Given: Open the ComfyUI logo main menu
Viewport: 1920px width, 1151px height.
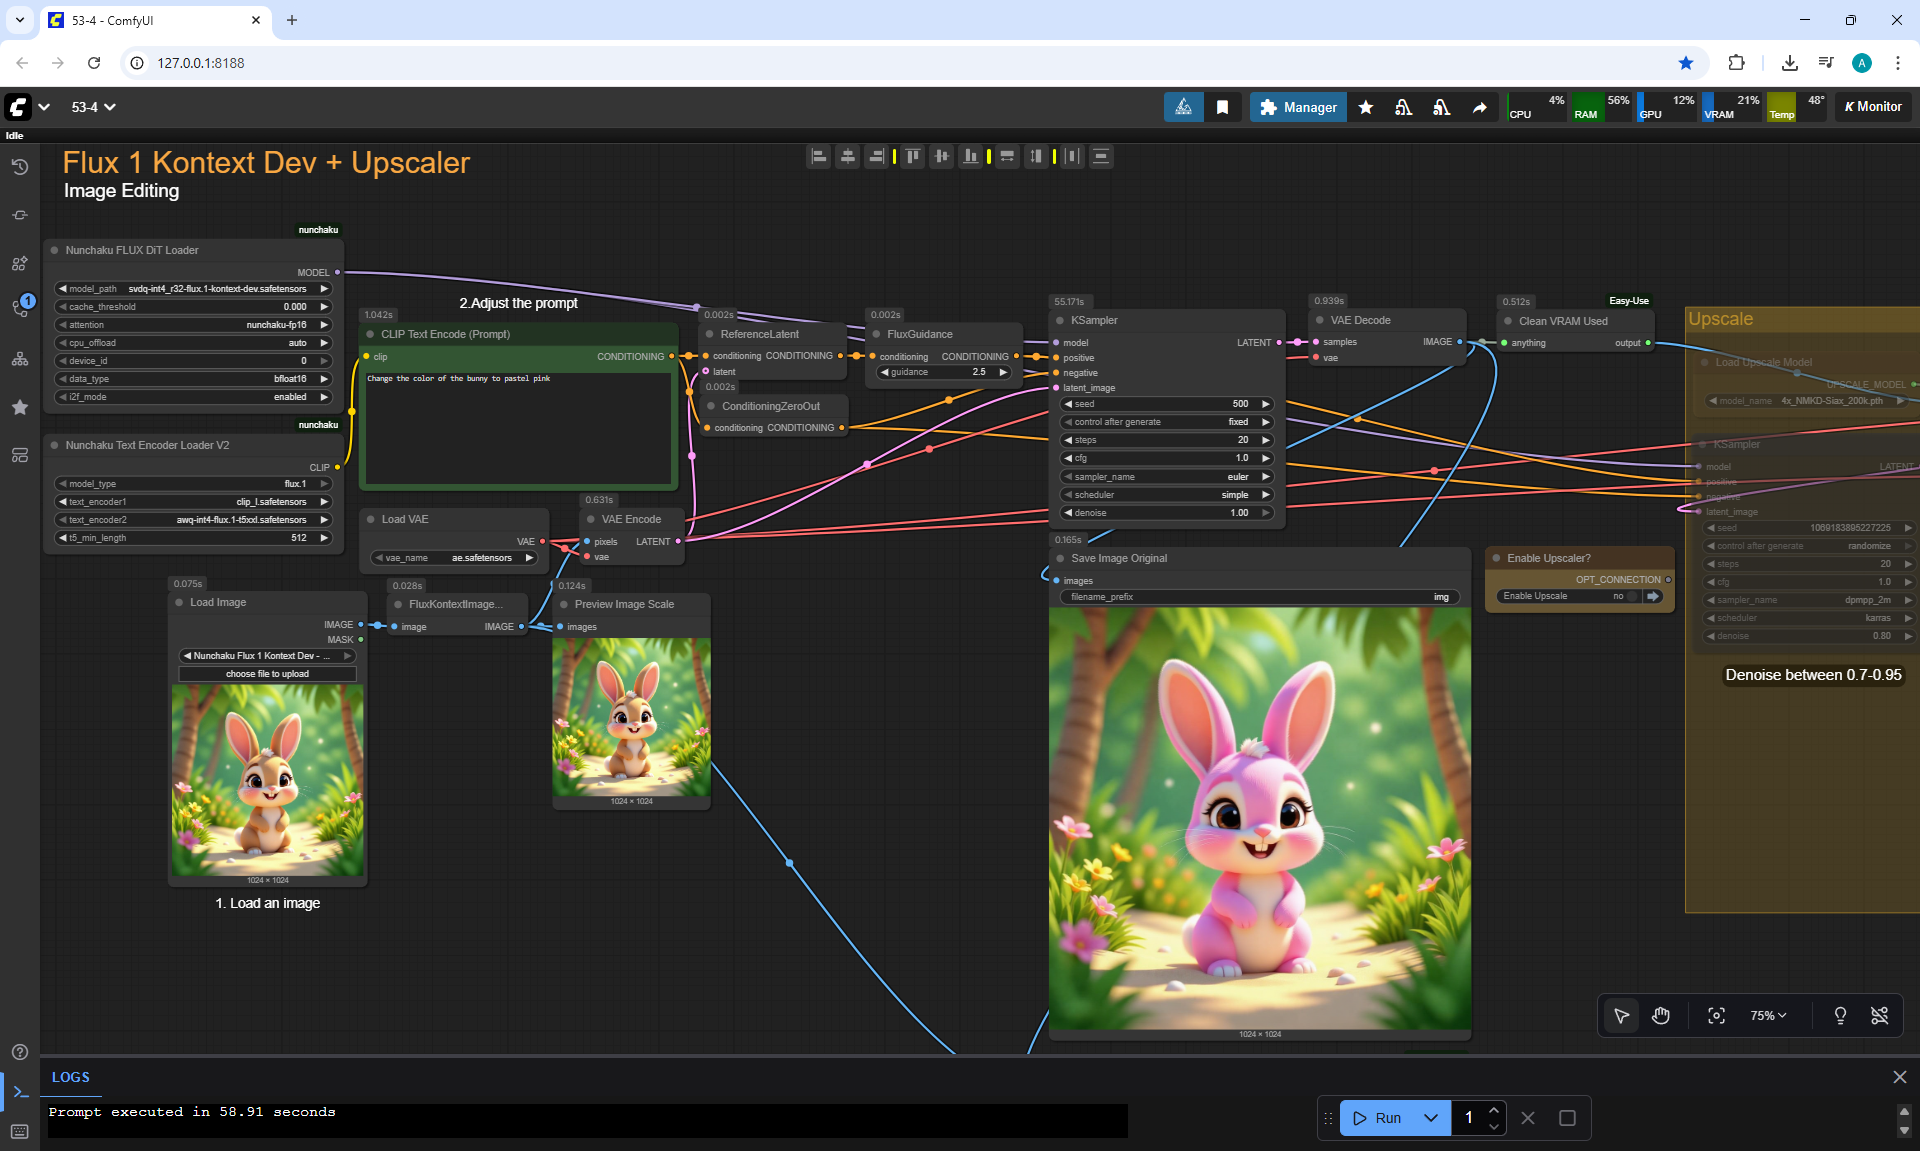Looking at the screenshot, I should [18, 107].
